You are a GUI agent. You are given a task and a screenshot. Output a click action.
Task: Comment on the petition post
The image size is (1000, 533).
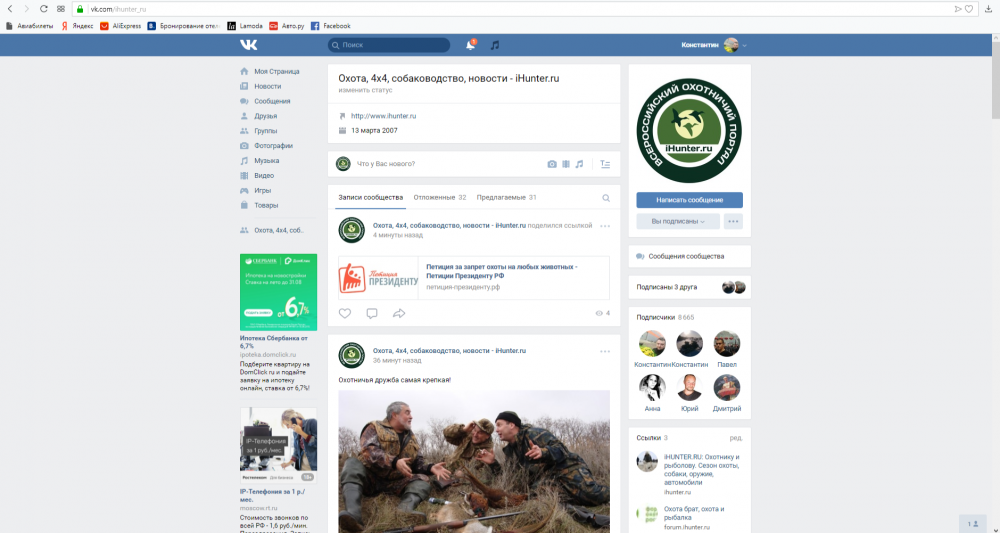(372, 313)
